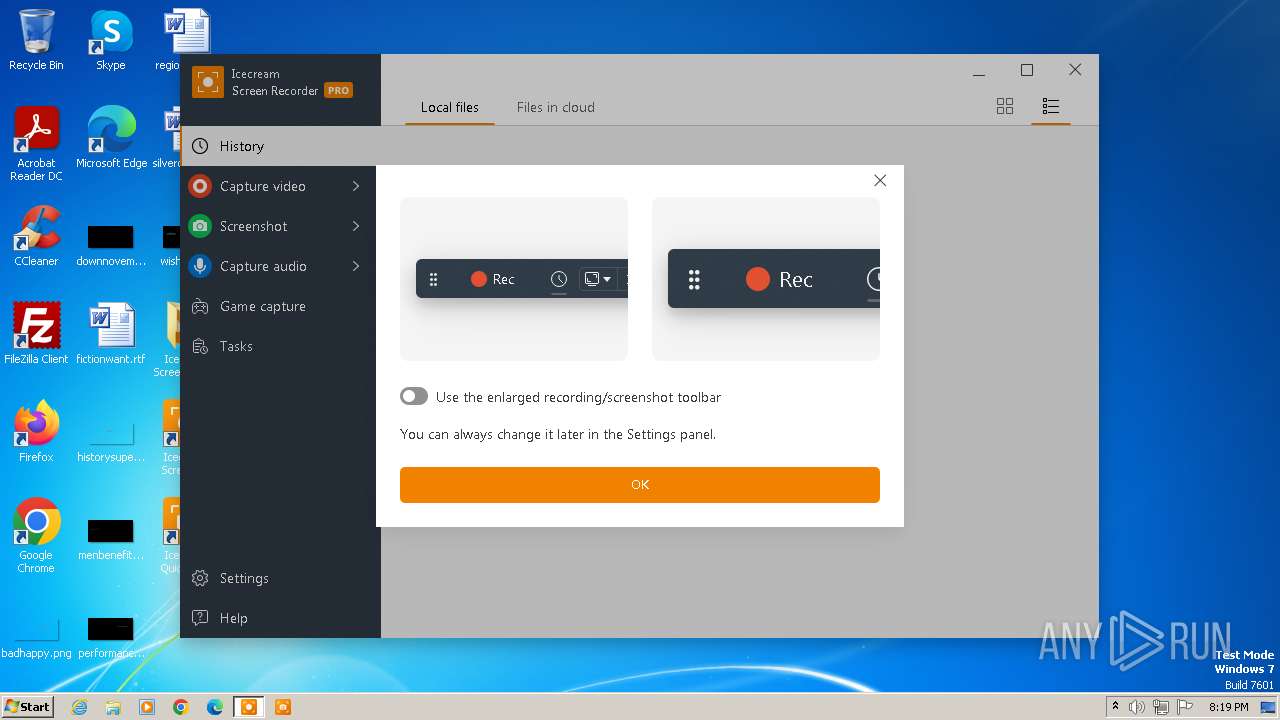Viewport: 1280px width, 720px height.
Task: Click the taskbar clock 8:19 PM
Action: point(1228,707)
